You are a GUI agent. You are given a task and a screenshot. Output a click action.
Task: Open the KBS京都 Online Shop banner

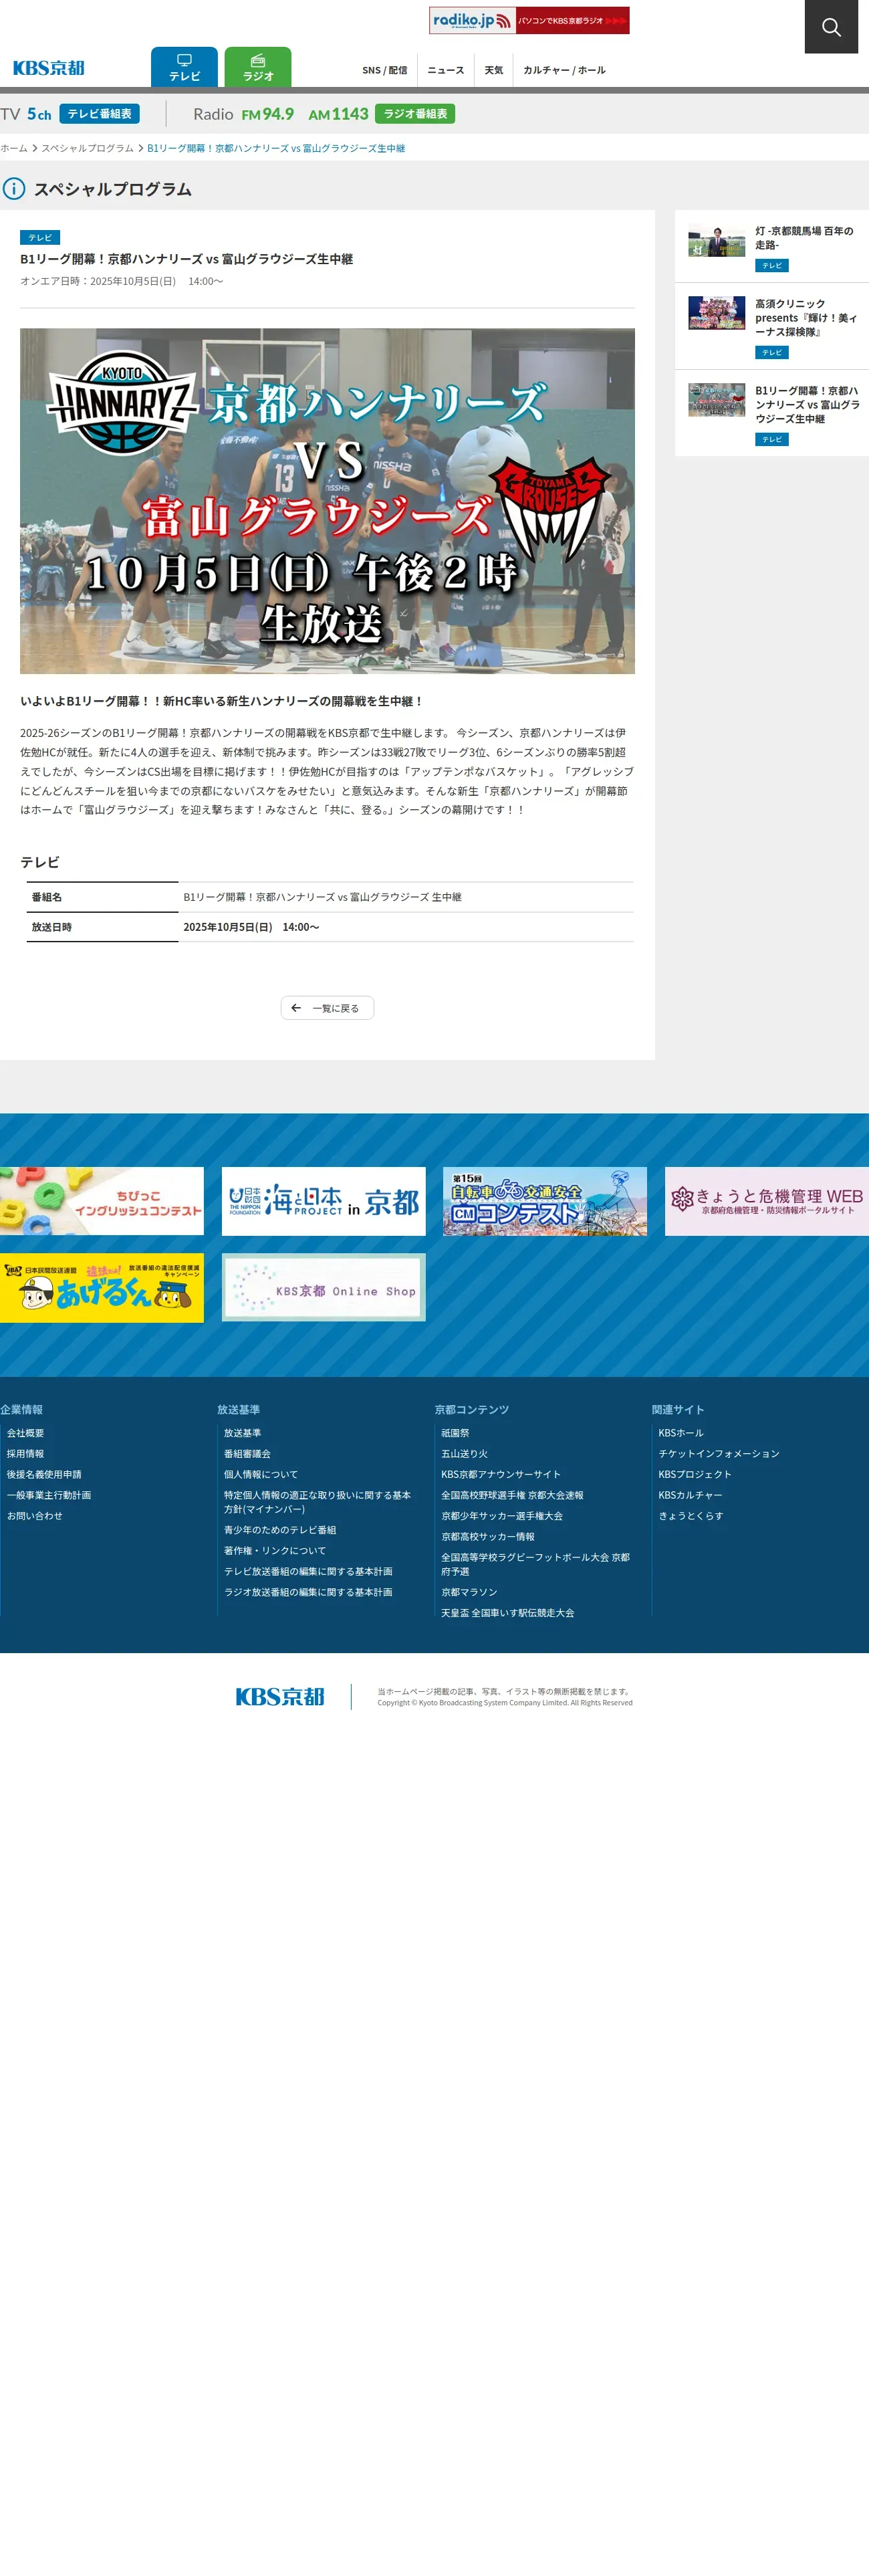[323, 1288]
